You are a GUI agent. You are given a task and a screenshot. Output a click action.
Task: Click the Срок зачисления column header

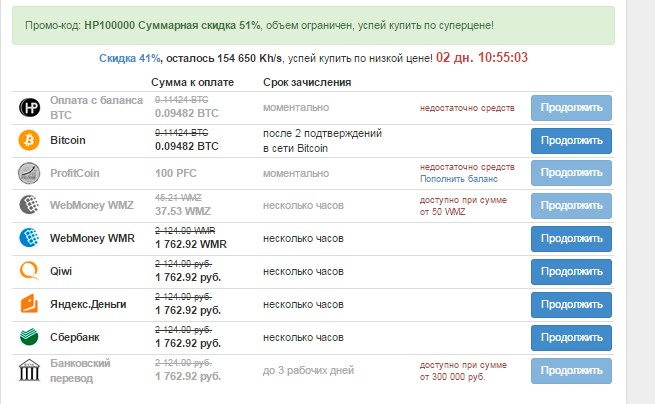click(x=307, y=82)
